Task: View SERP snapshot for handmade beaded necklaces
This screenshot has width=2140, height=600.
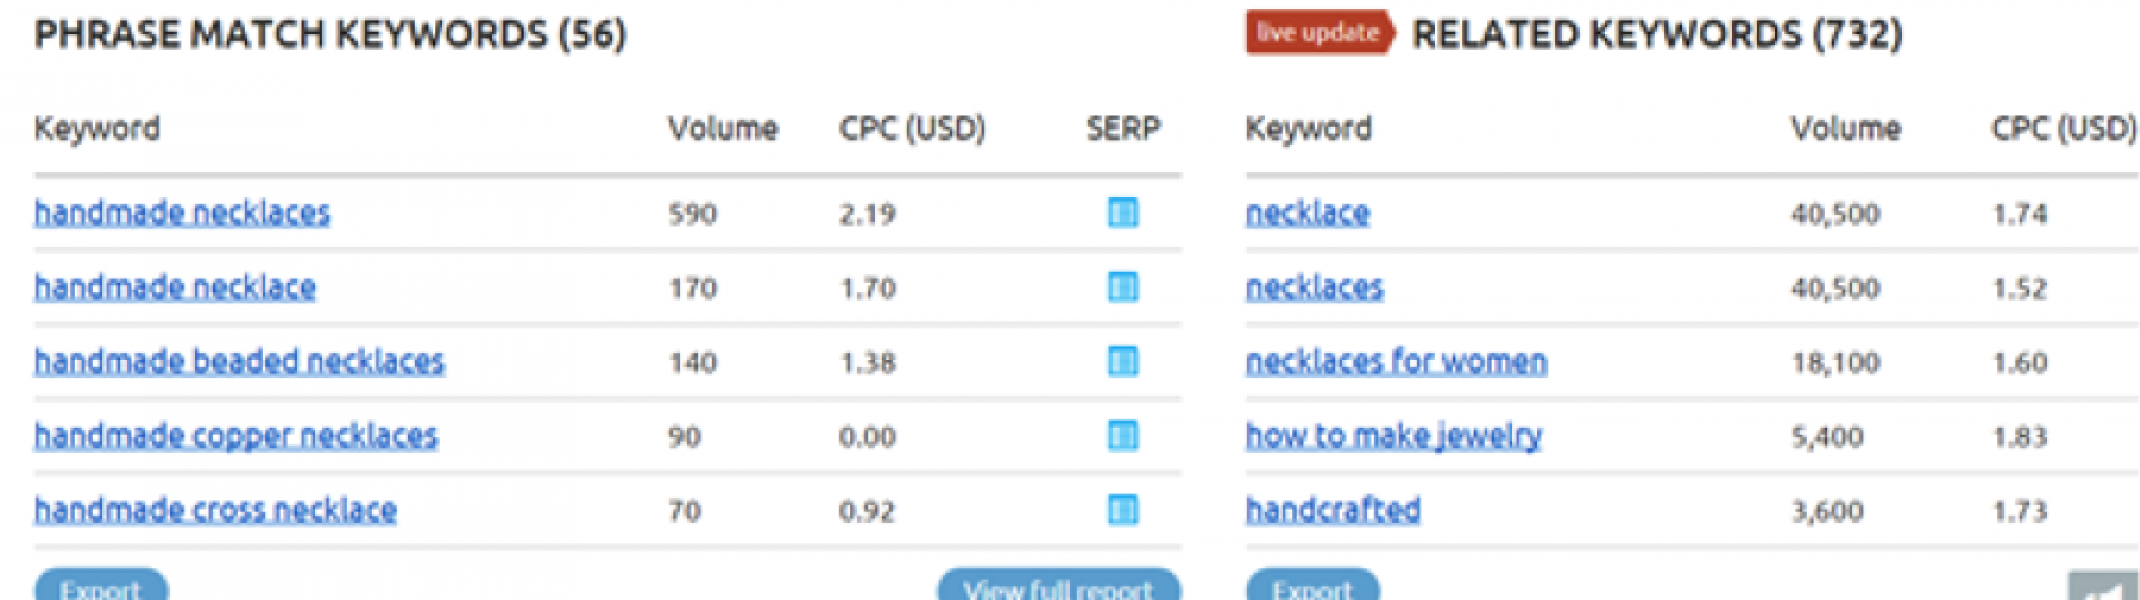Action: coord(1122,361)
